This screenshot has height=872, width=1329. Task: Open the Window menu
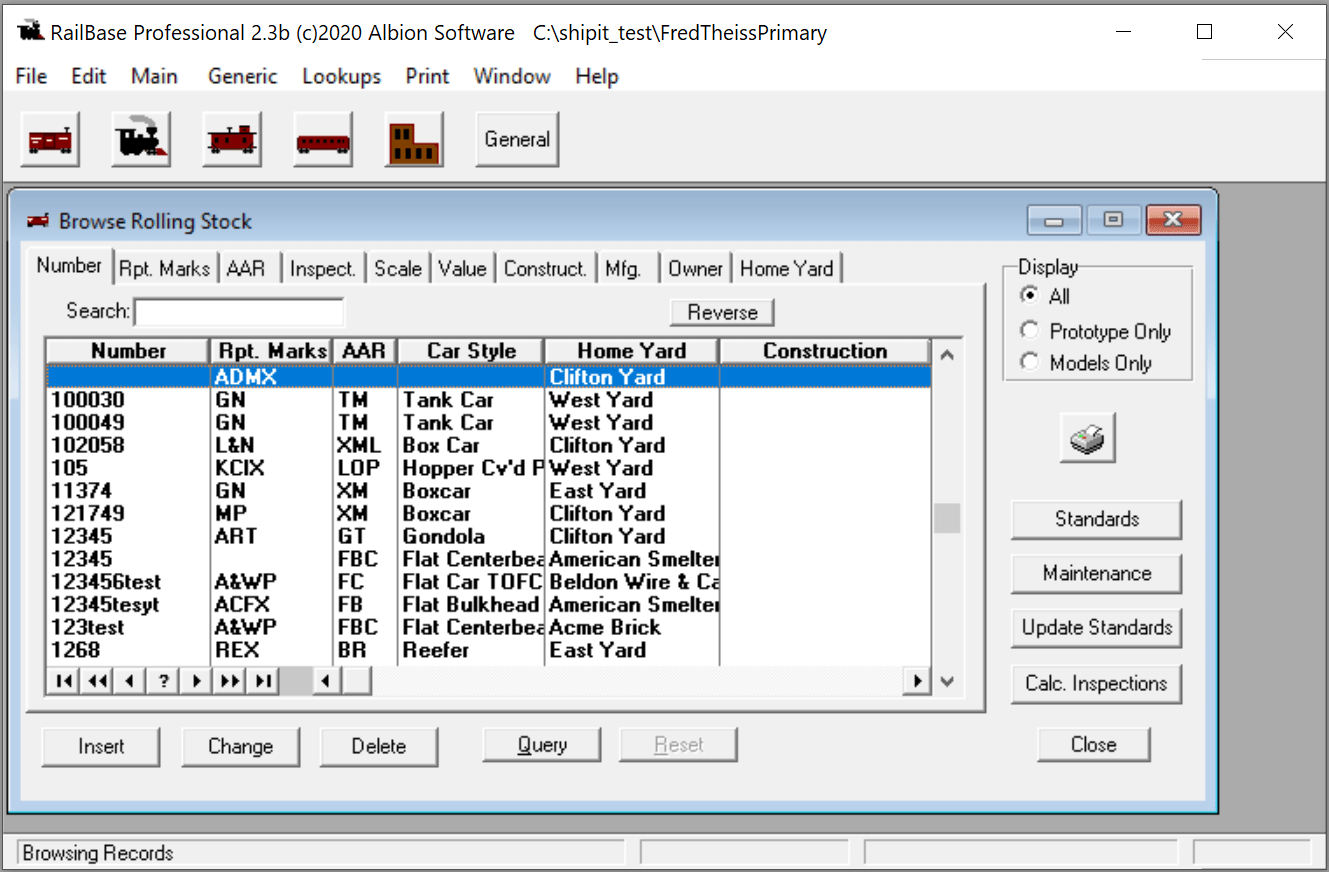512,76
